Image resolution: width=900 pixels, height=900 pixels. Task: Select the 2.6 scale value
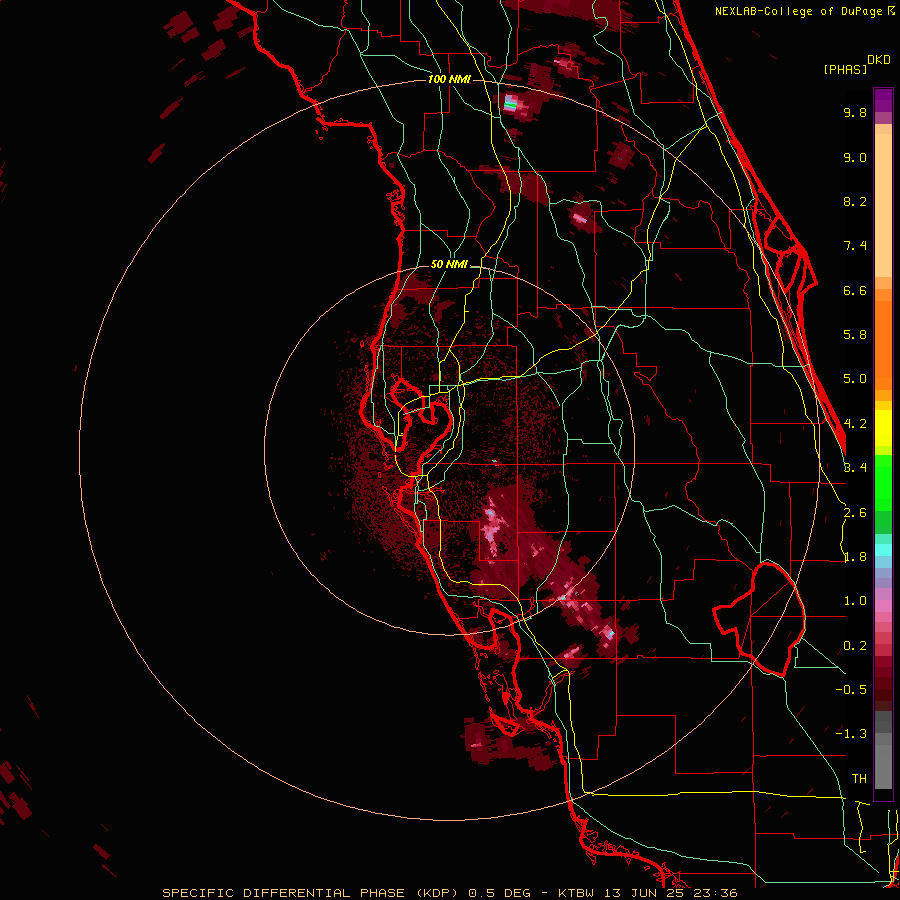(x=855, y=513)
